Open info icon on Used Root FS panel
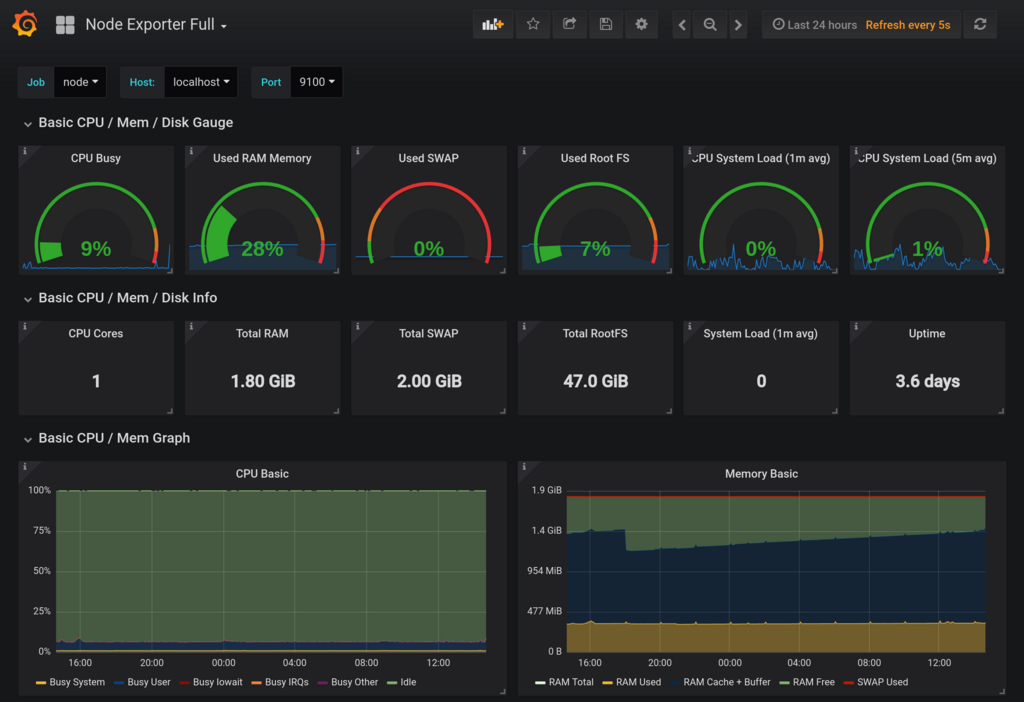This screenshot has height=702, width=1024. (x=524, y=151)
